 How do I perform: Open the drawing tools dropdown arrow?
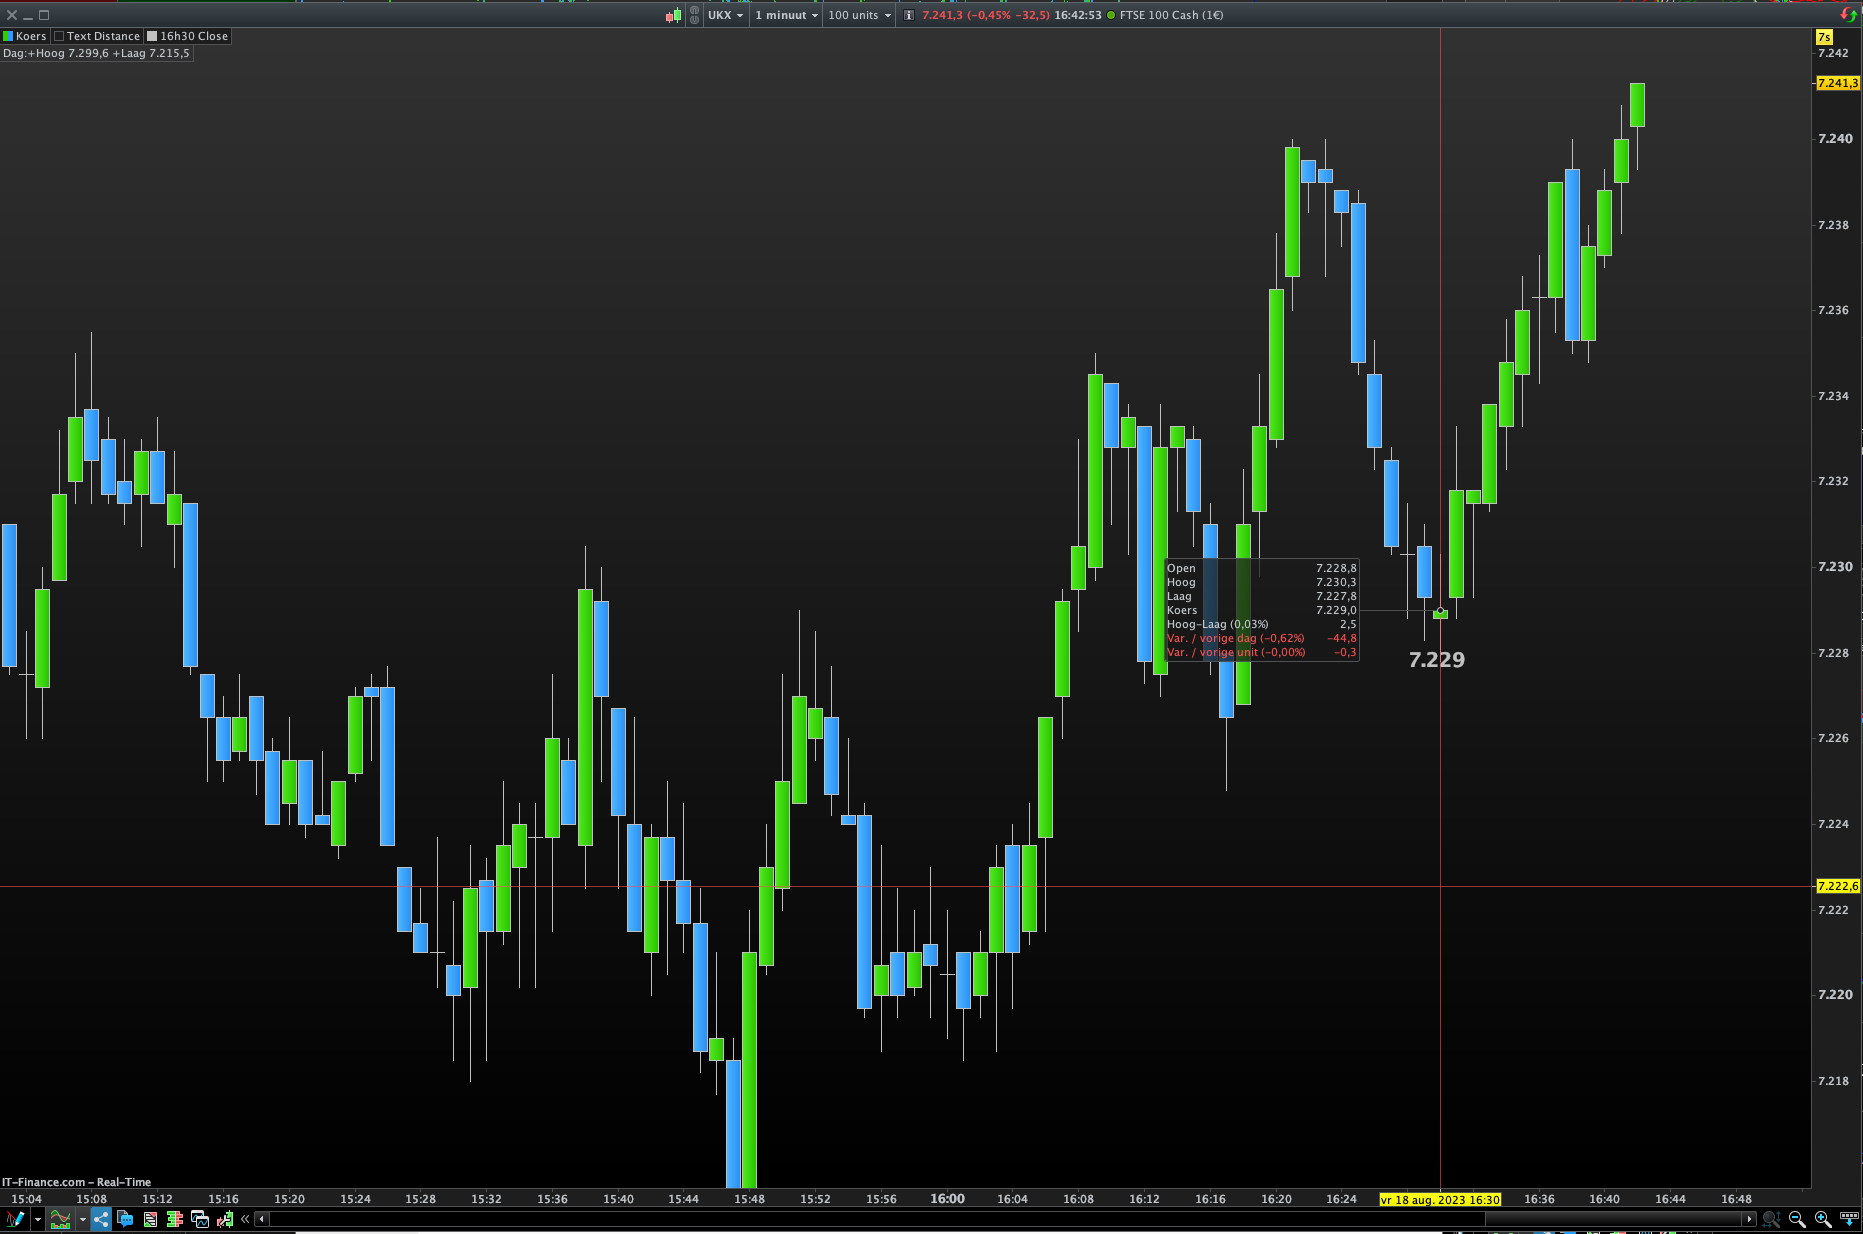pyautogui.click(x=38, y=1219)
